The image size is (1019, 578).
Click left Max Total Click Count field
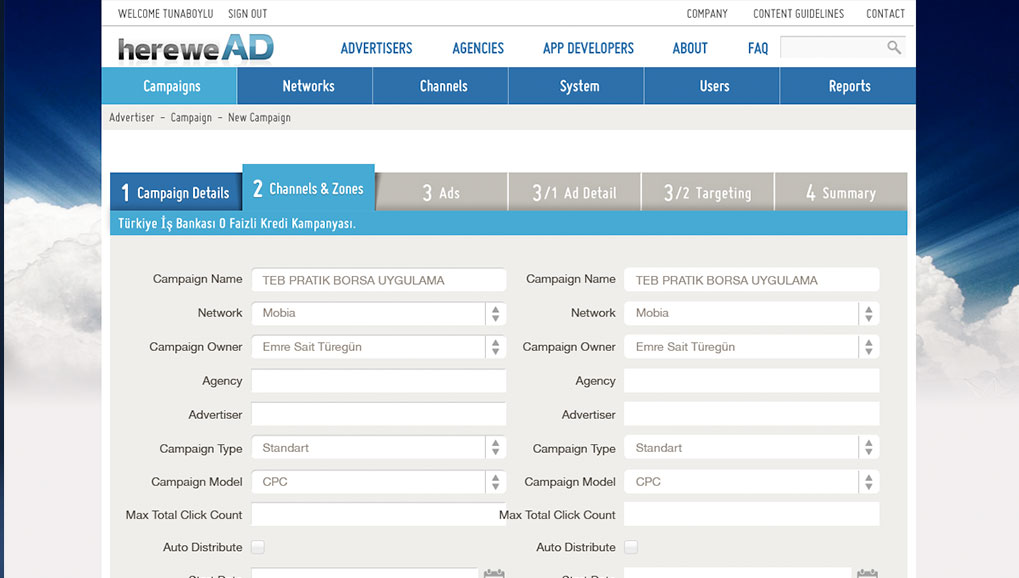379,514
